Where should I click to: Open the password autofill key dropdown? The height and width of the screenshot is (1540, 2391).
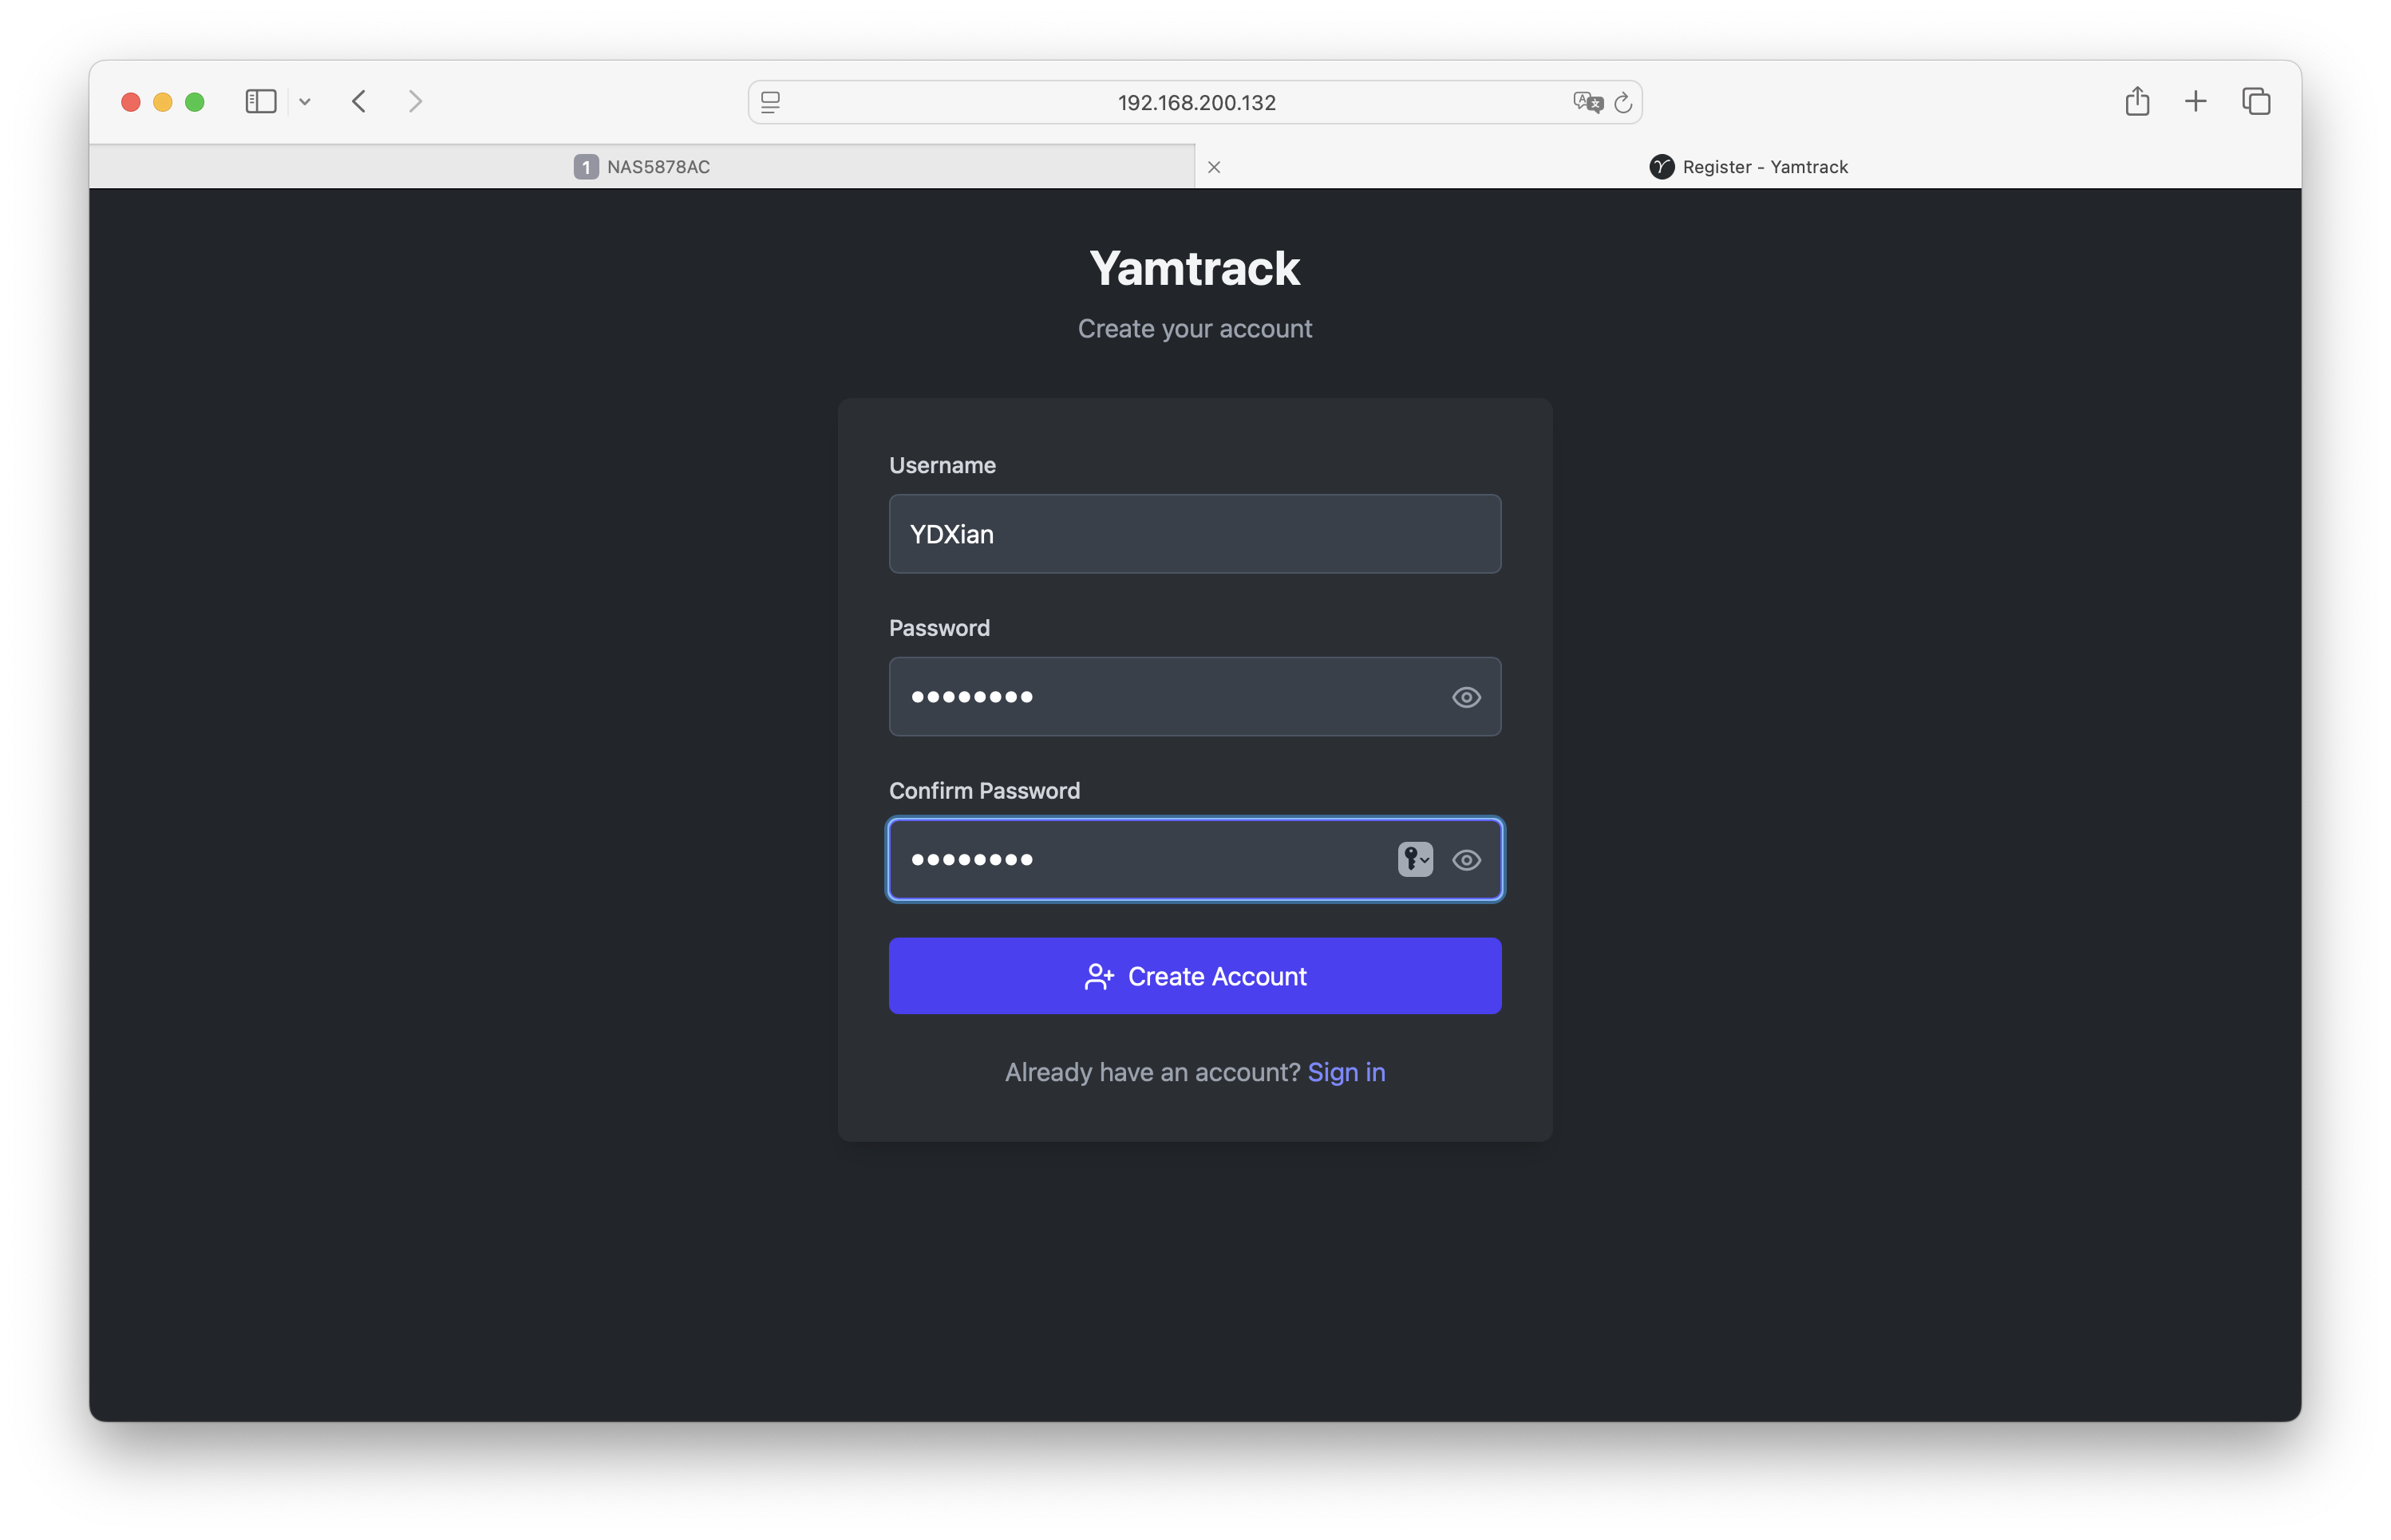(1415, 859)
